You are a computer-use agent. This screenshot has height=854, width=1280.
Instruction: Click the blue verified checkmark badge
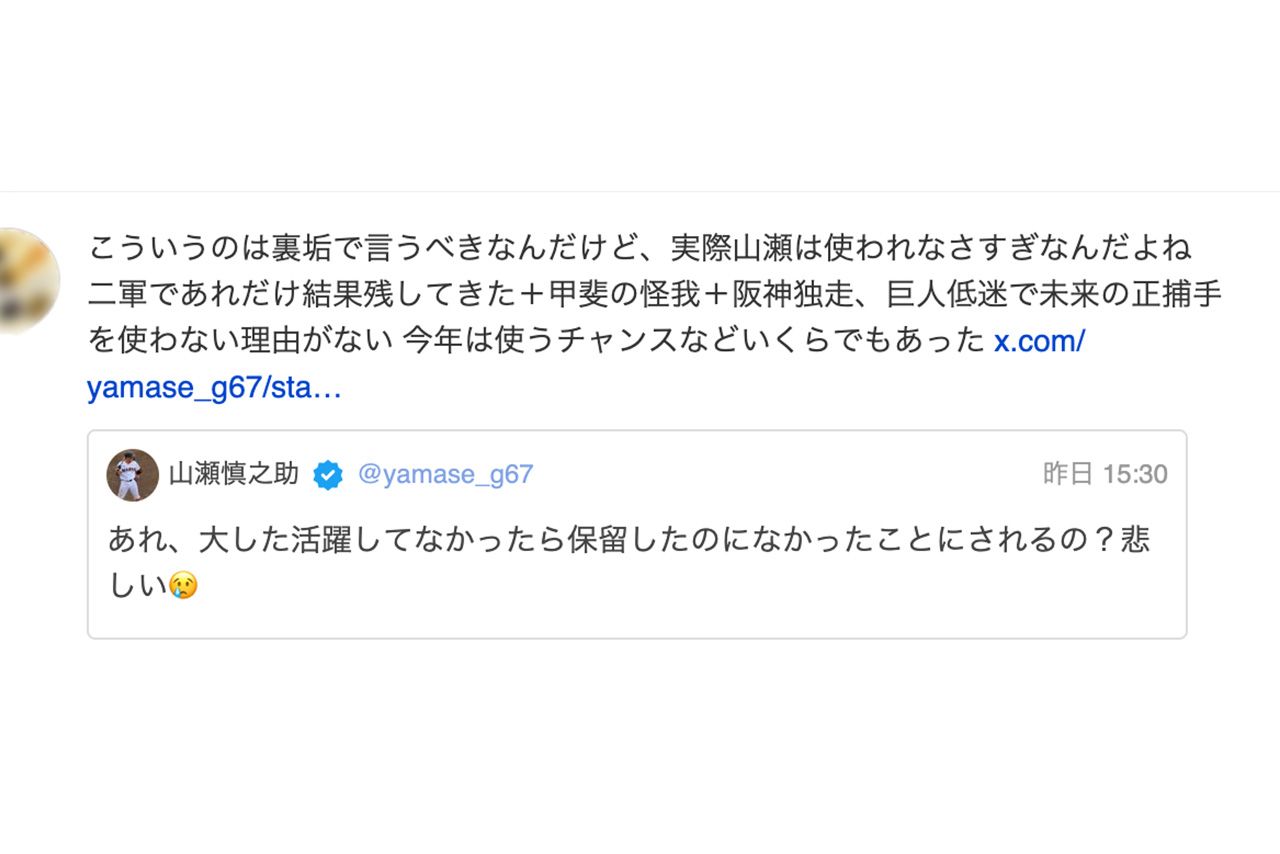(x=326, y=475)
